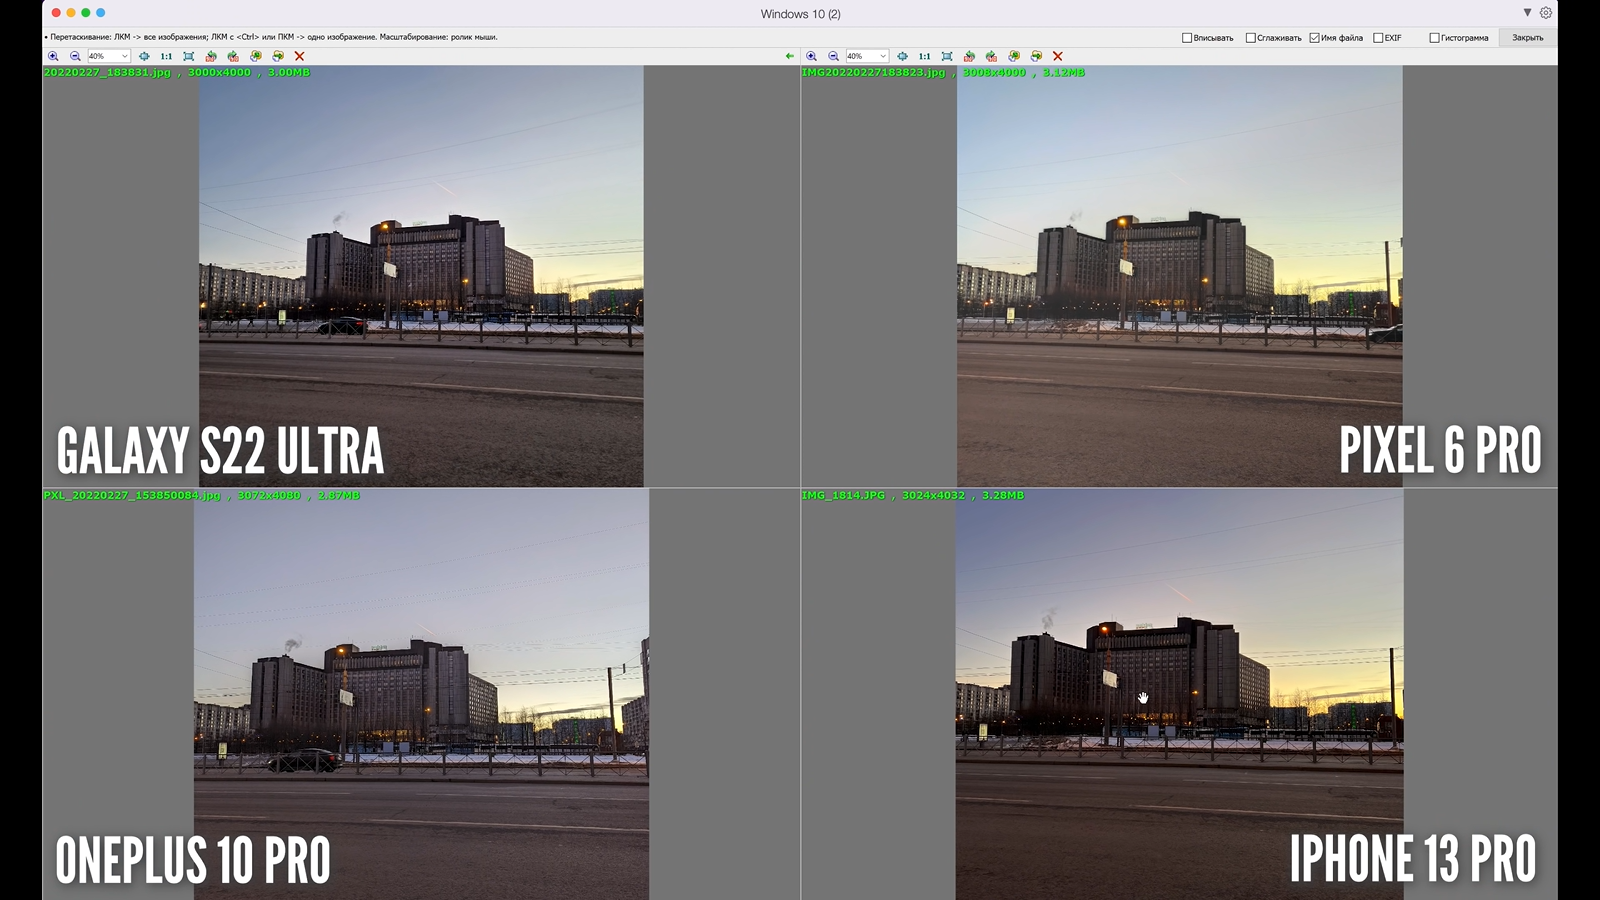Fit right pane image to window
Screen dimensions: 1600x900
(947, 56)
